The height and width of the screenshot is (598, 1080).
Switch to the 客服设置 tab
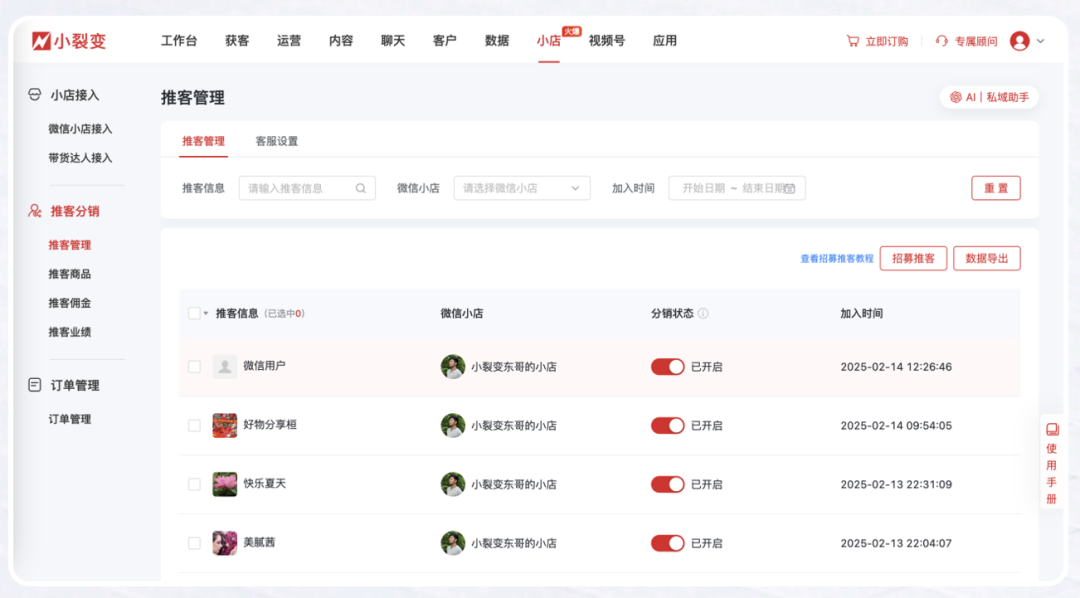pyautogui.click(x=276, y=141)
